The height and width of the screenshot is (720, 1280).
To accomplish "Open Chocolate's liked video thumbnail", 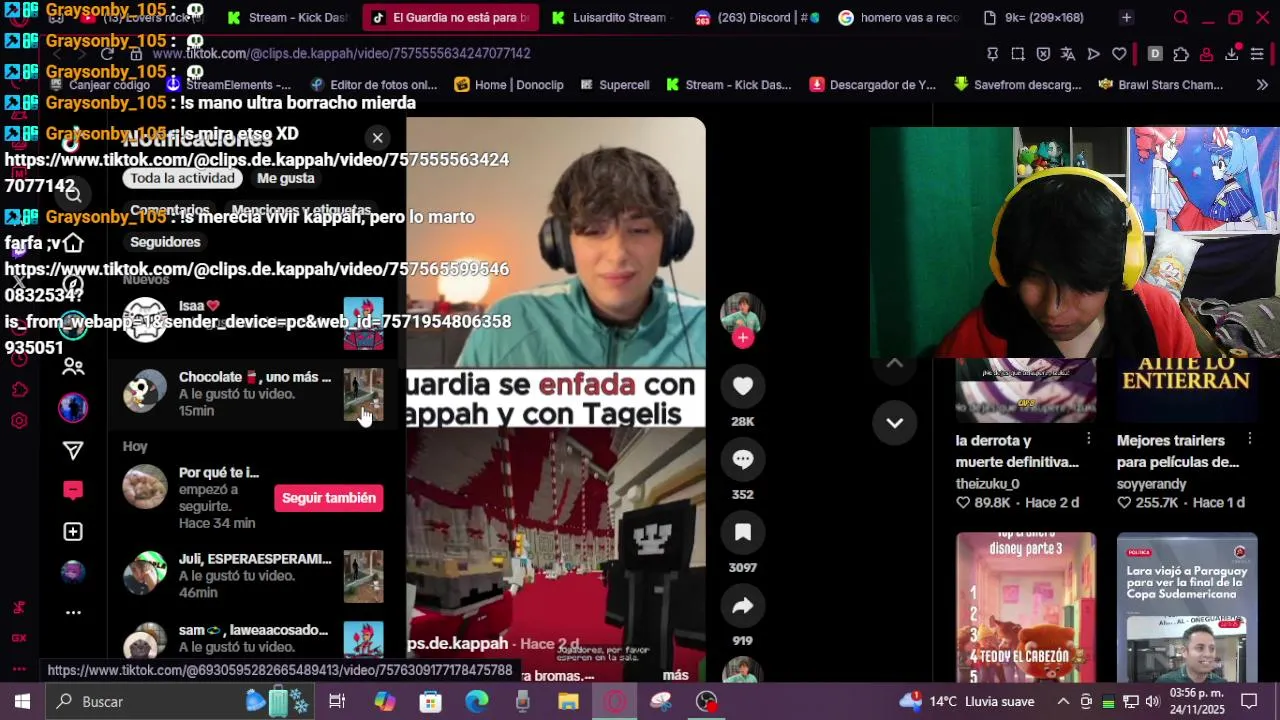I will pos(363,394).
